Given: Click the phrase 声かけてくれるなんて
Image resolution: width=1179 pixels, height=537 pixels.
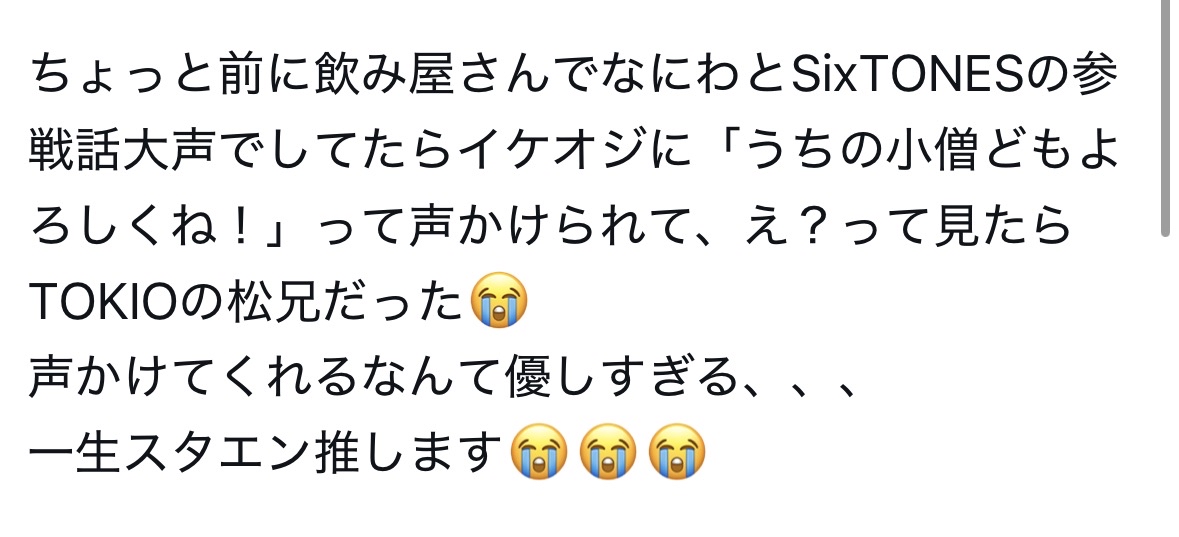Looking at the screenshot, I should [x=266, y=377].
